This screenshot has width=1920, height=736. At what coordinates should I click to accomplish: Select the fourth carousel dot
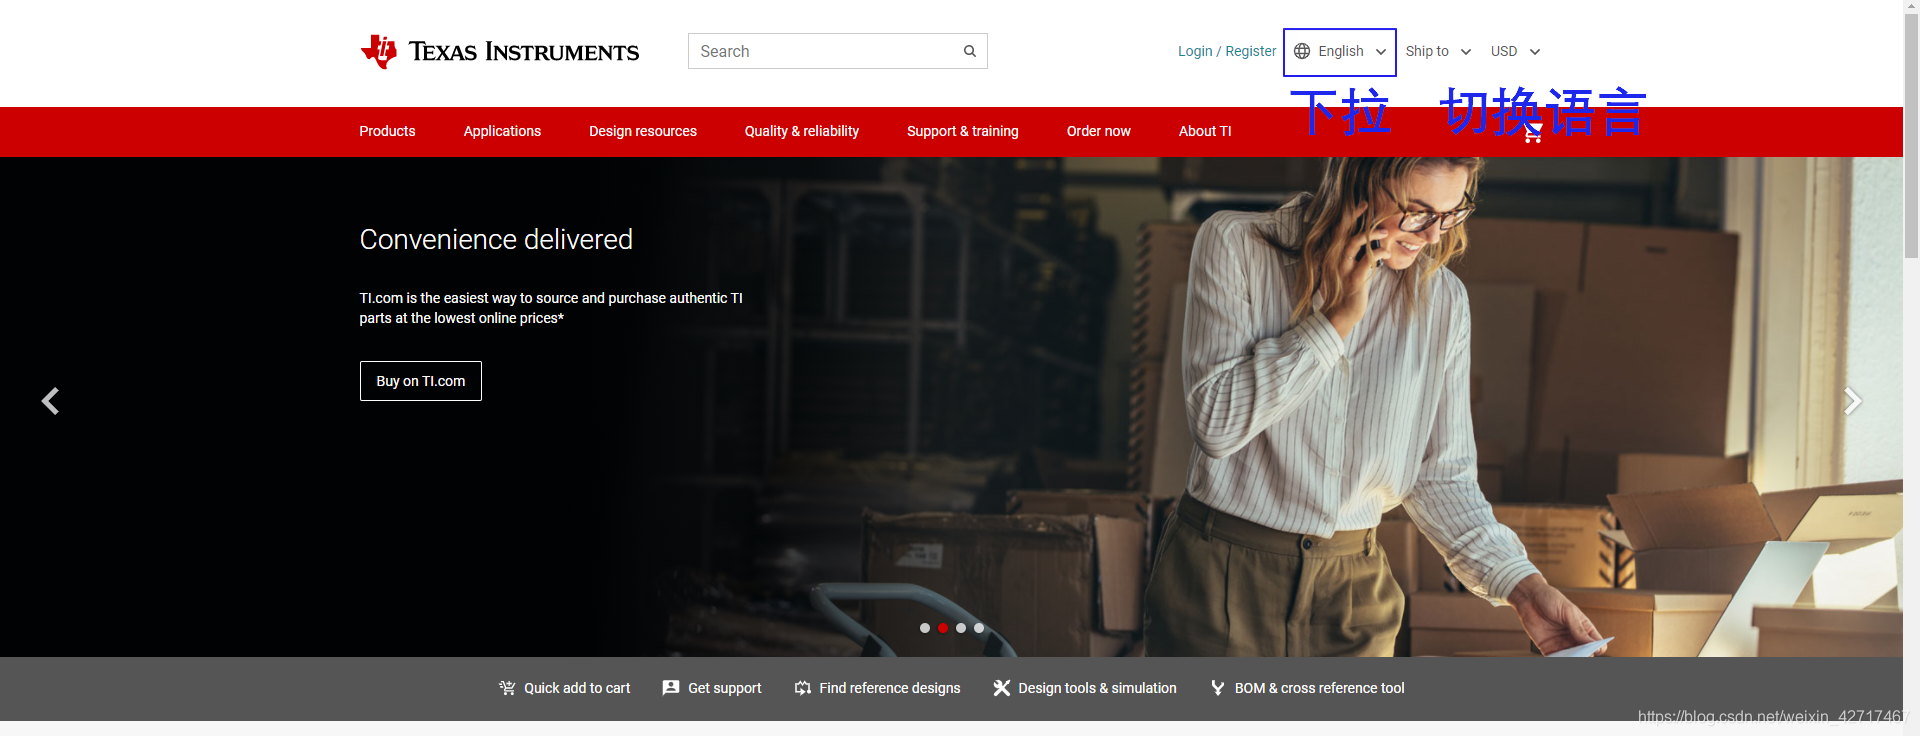click(x=979, y=628)
